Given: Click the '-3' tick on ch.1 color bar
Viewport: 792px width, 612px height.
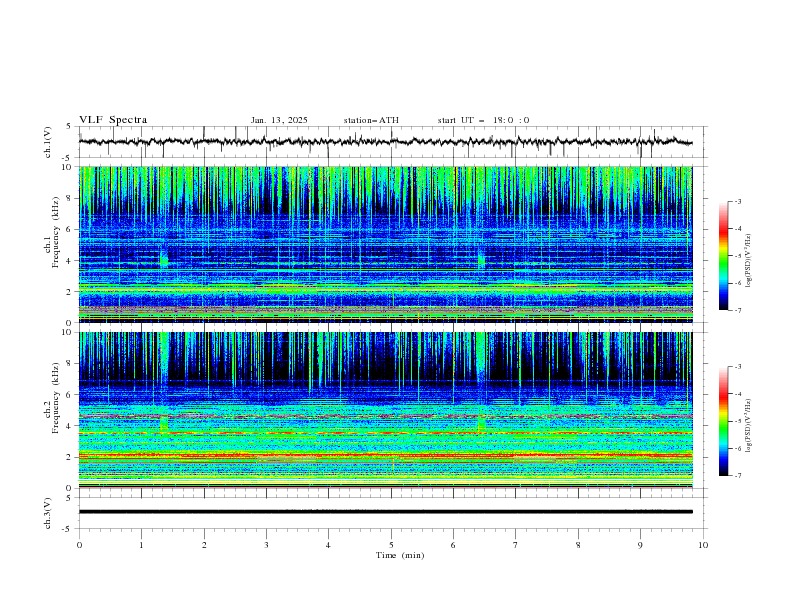Looking at the screenshot, I should 737,201.
